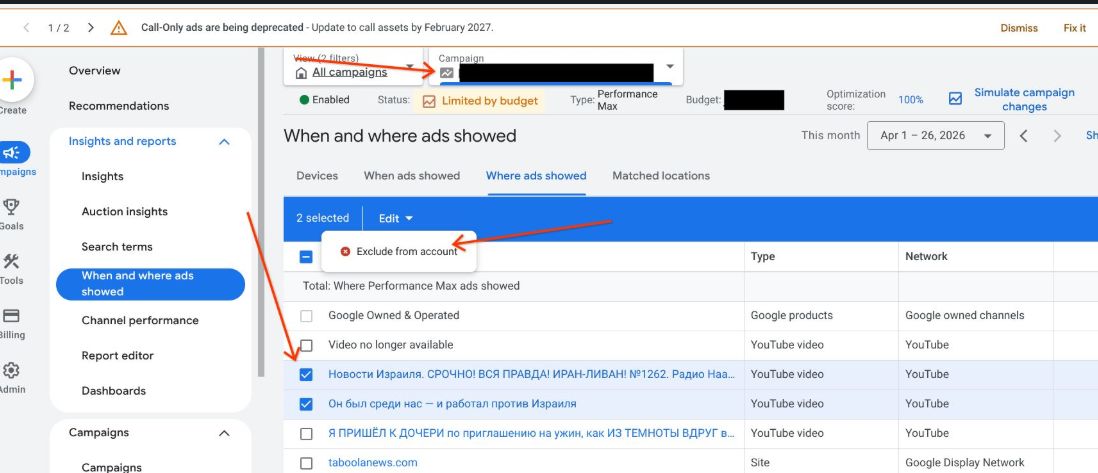Open the Billing card icon
Image resolution: width=1098 pixels, height=473 pixels.
[11, 316]
